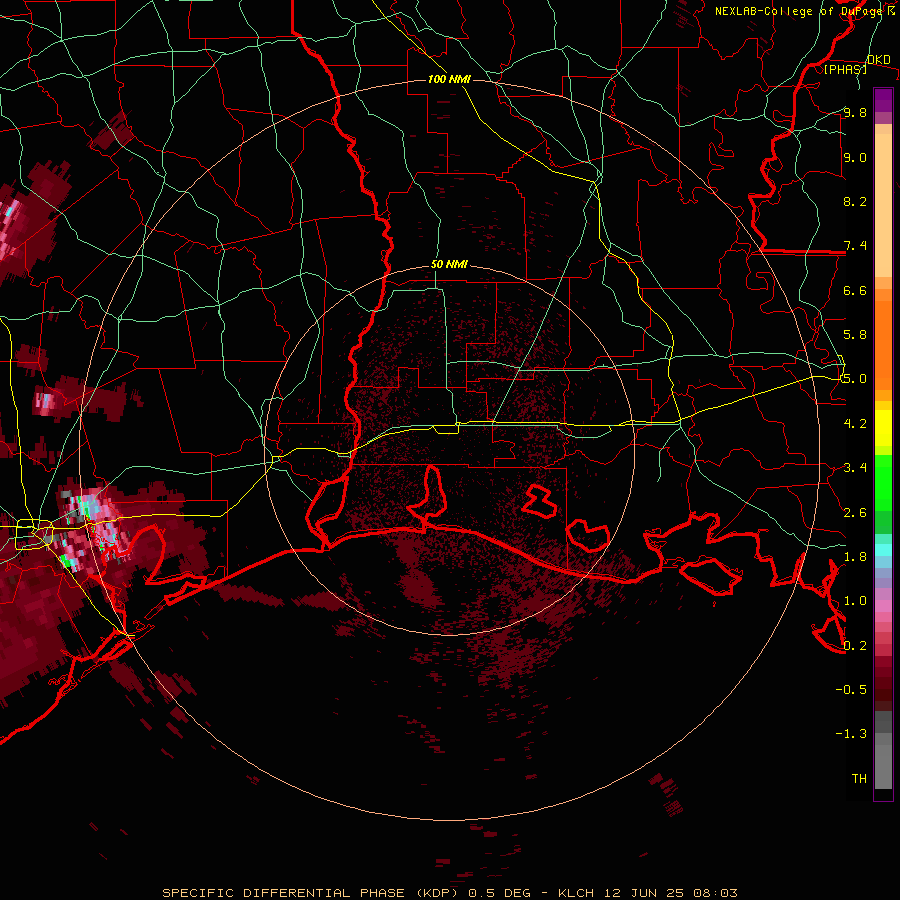Click the NEXLAB-College of DuPage header text
Image resolution: width=900 pixels, height=900 pixels.
805,11
